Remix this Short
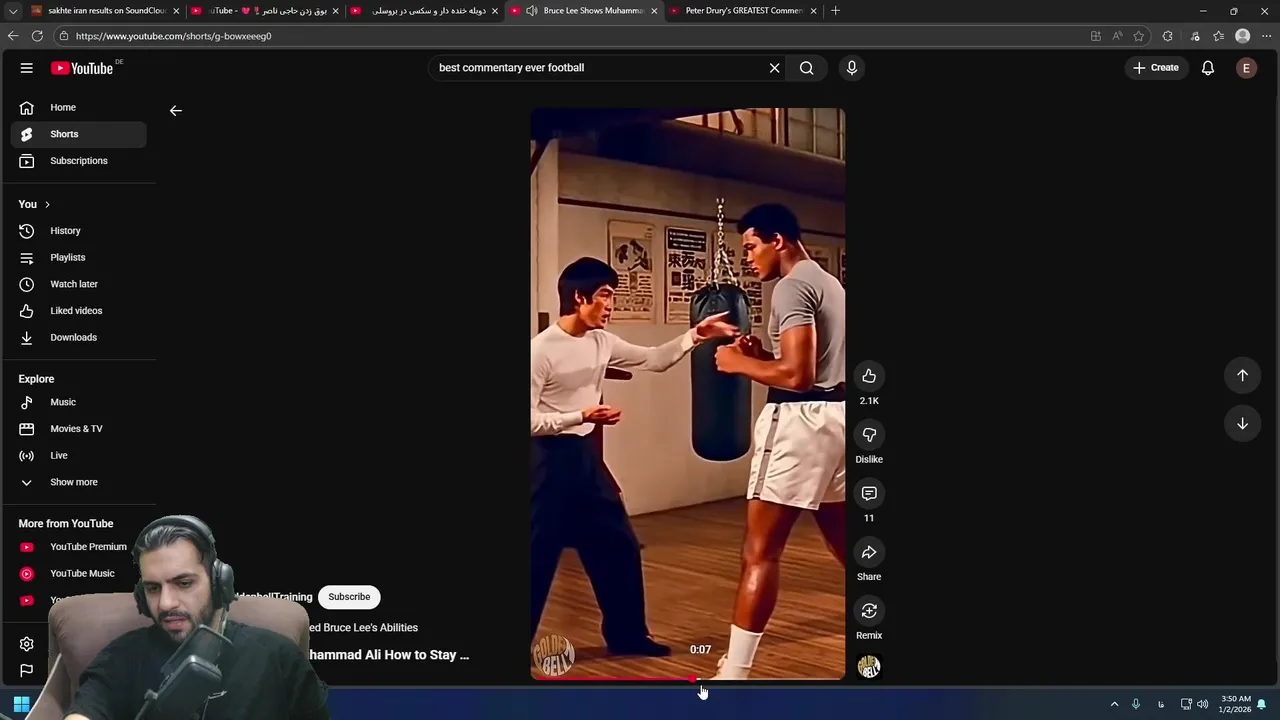The image size is (1280, 720). (x=869, y=611)
